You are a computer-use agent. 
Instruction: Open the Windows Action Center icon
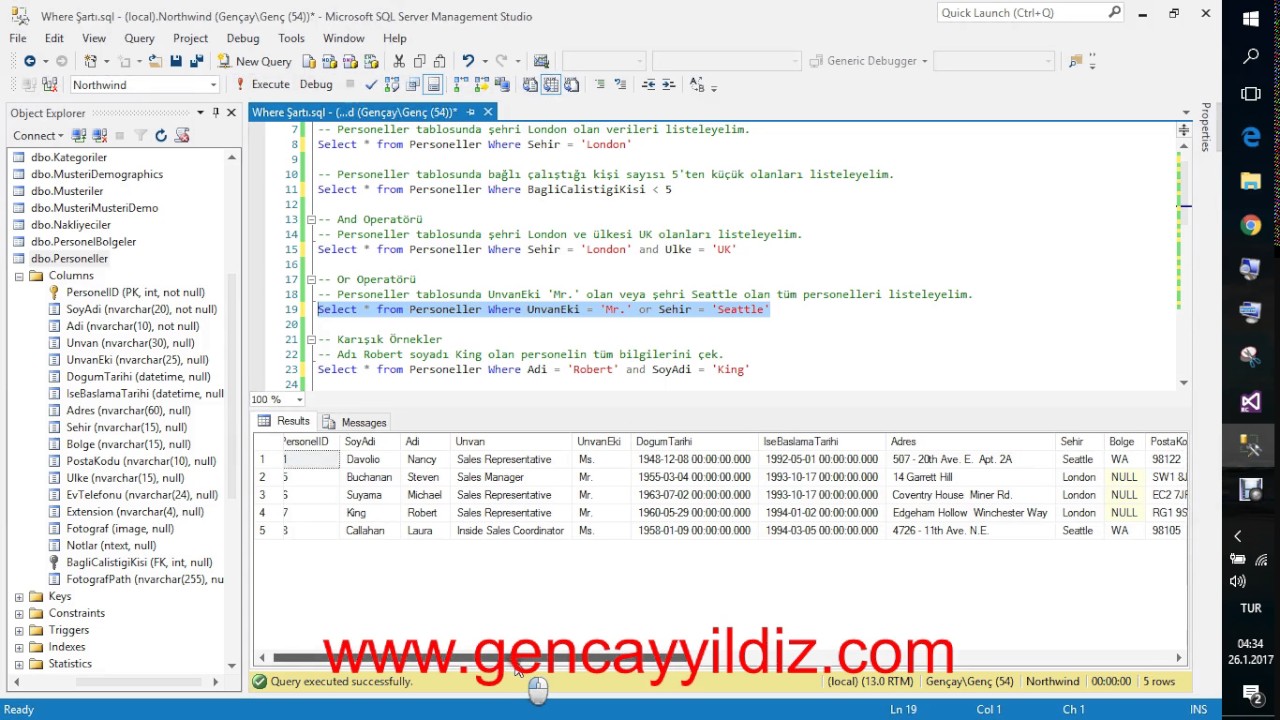click(x=1251, y=692)
